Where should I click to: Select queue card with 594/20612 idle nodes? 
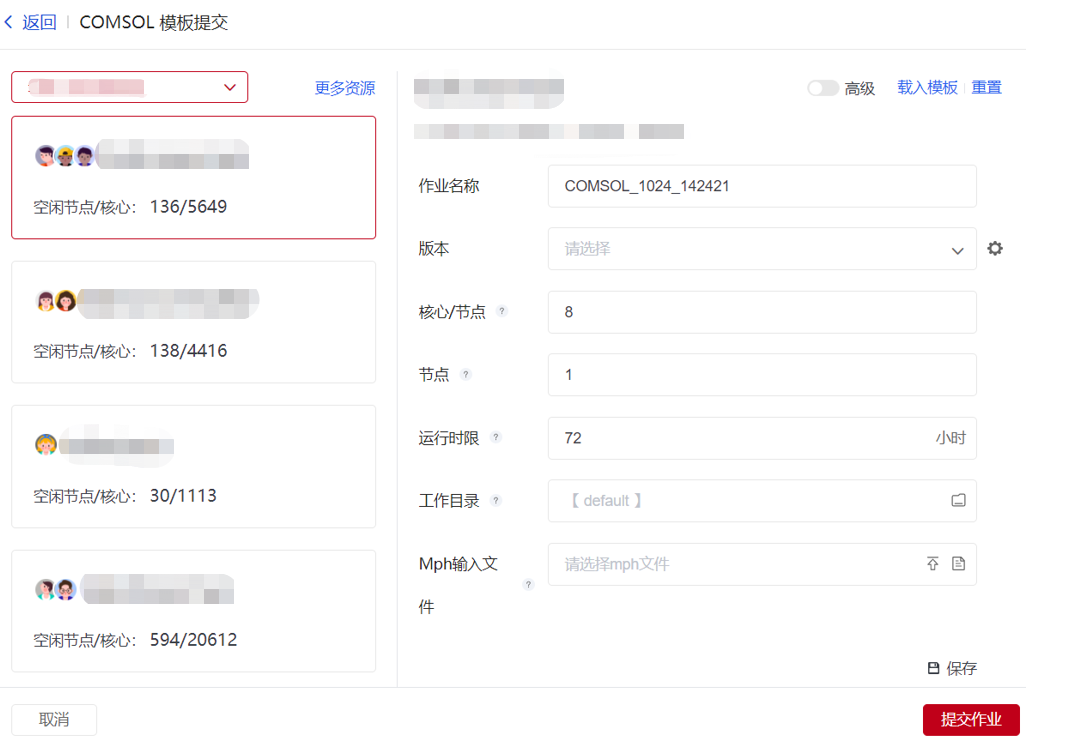point(194,611)
